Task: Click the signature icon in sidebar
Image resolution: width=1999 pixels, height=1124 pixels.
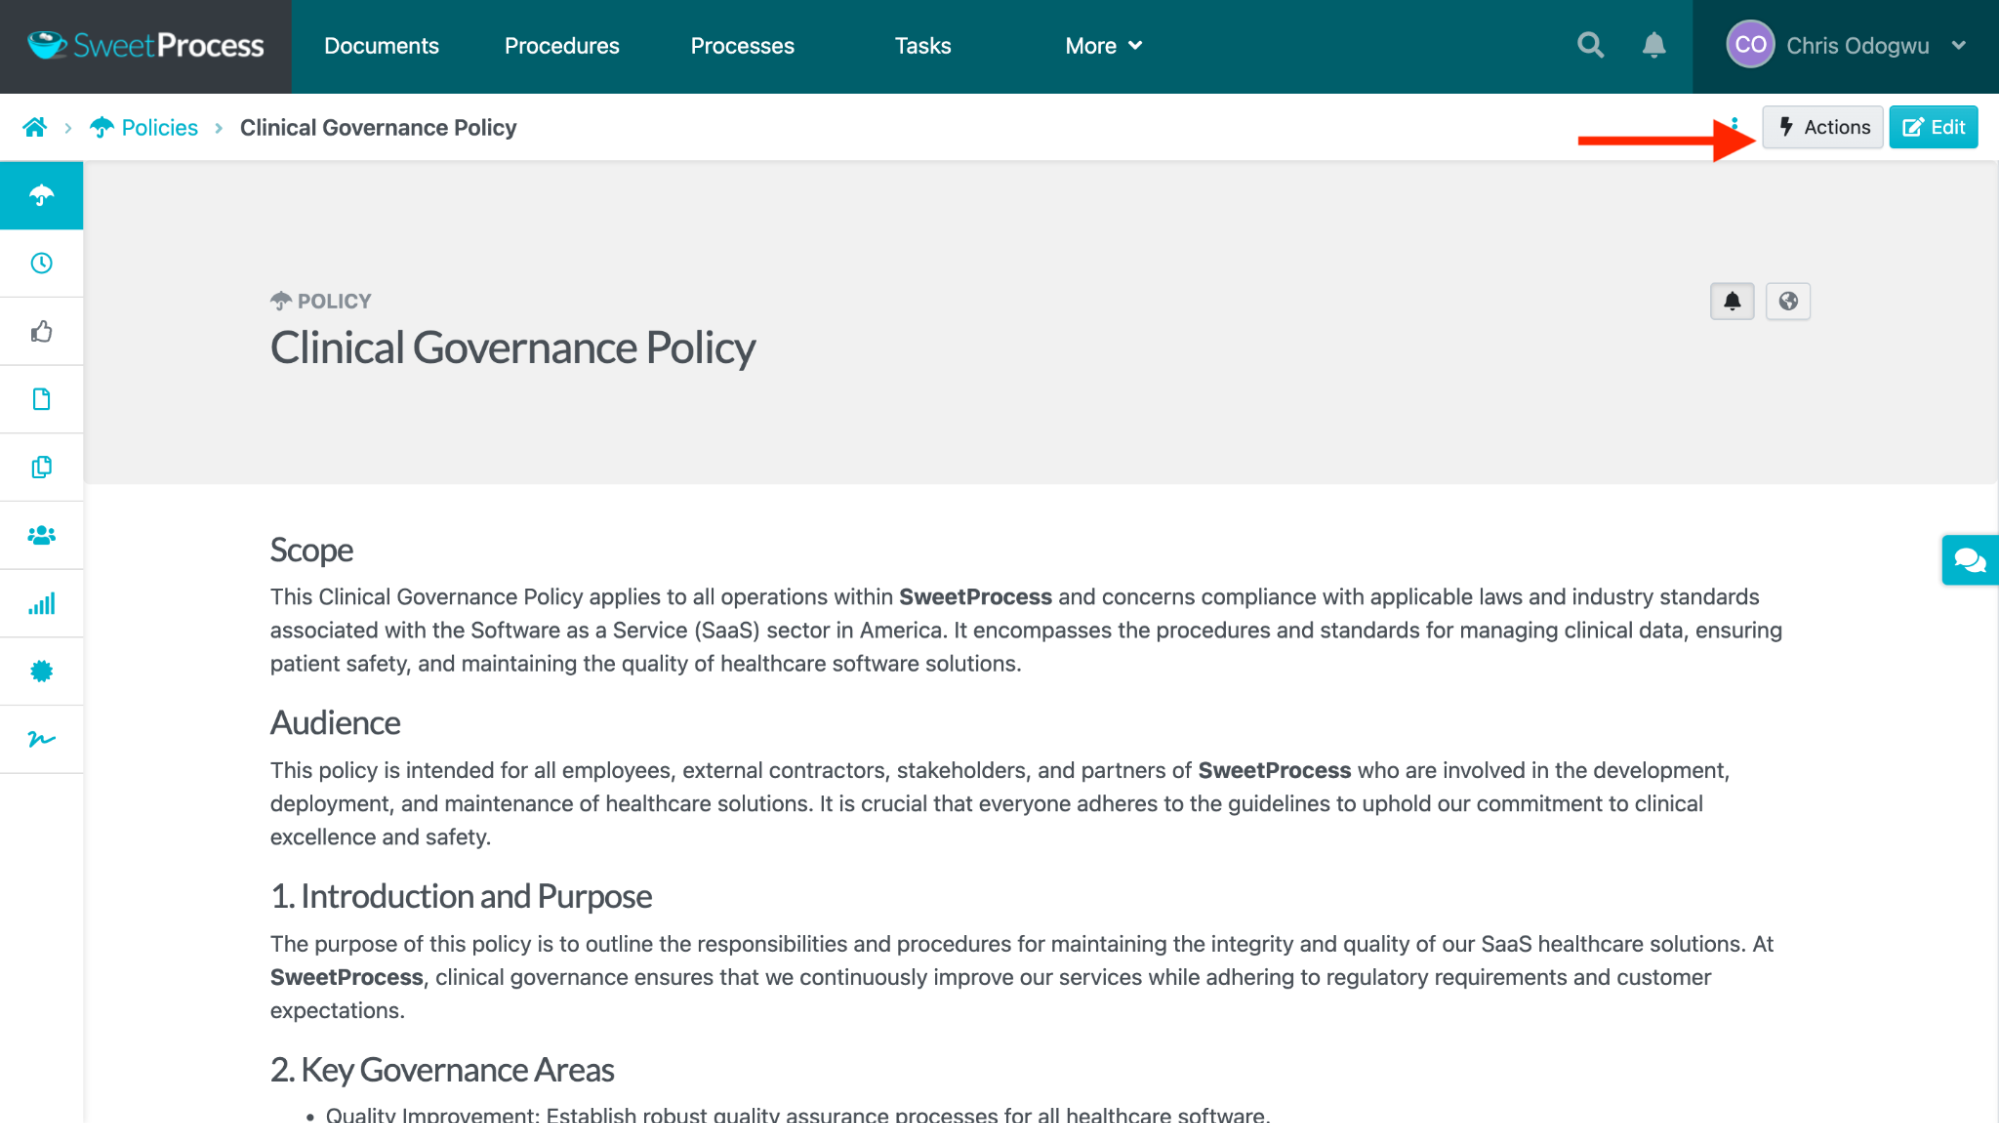Action: [x=41, y=739]
